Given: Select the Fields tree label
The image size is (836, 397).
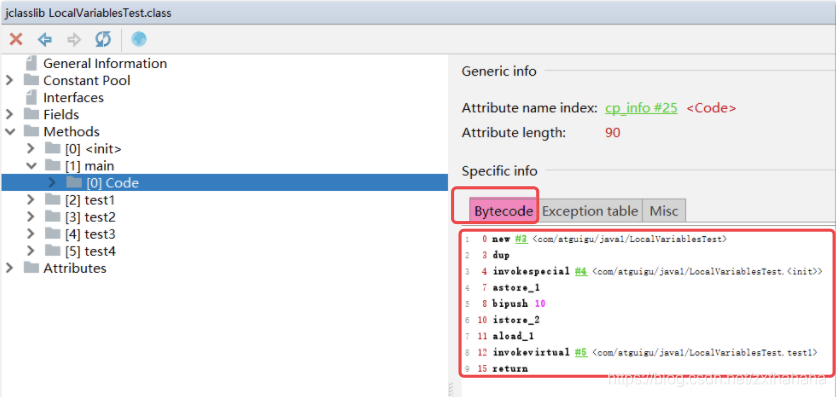Looking at the screenshot, I should click(x=61, y=115).
